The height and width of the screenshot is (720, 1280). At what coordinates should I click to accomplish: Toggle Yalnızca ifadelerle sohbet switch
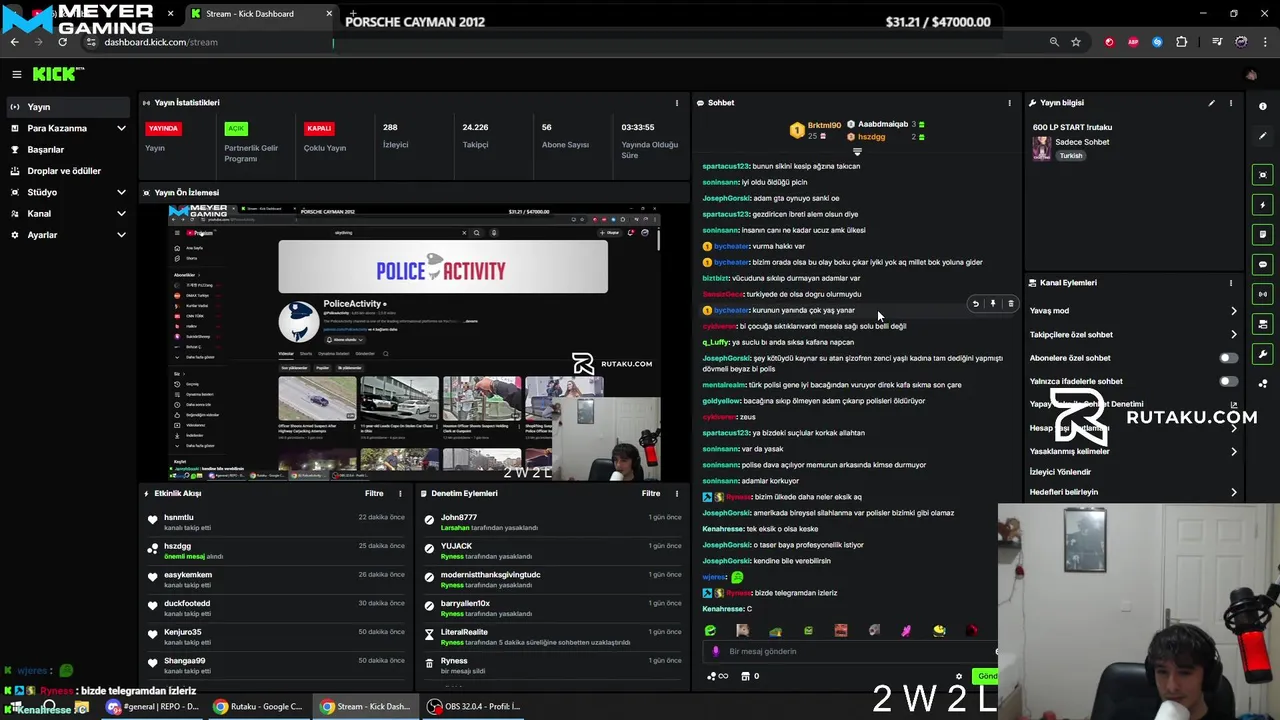pyautogui.click(x=1228, y=381)
